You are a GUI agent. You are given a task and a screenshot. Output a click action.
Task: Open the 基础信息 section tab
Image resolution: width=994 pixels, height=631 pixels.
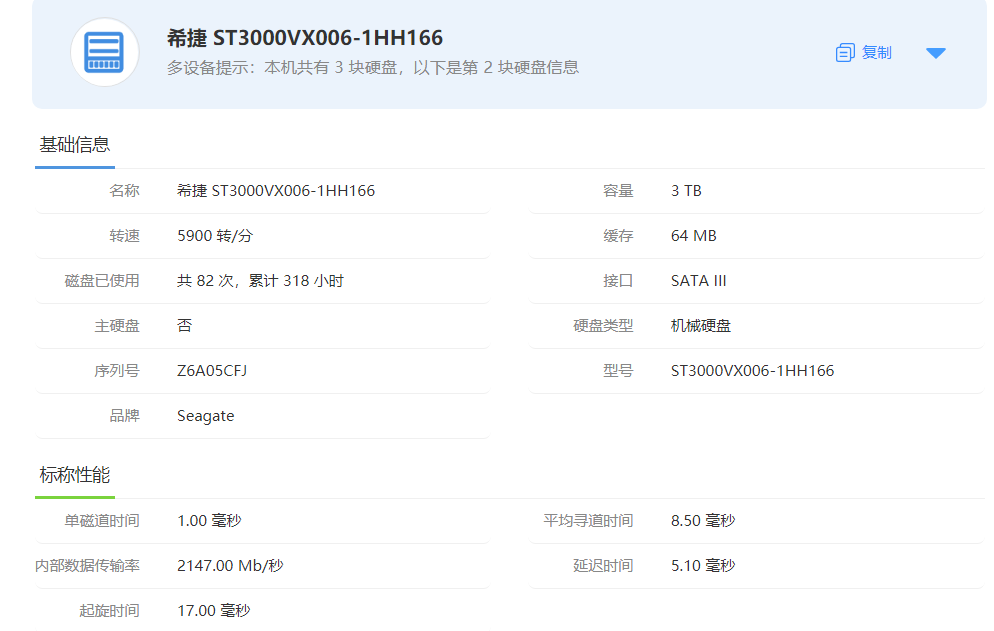(75, 145)
